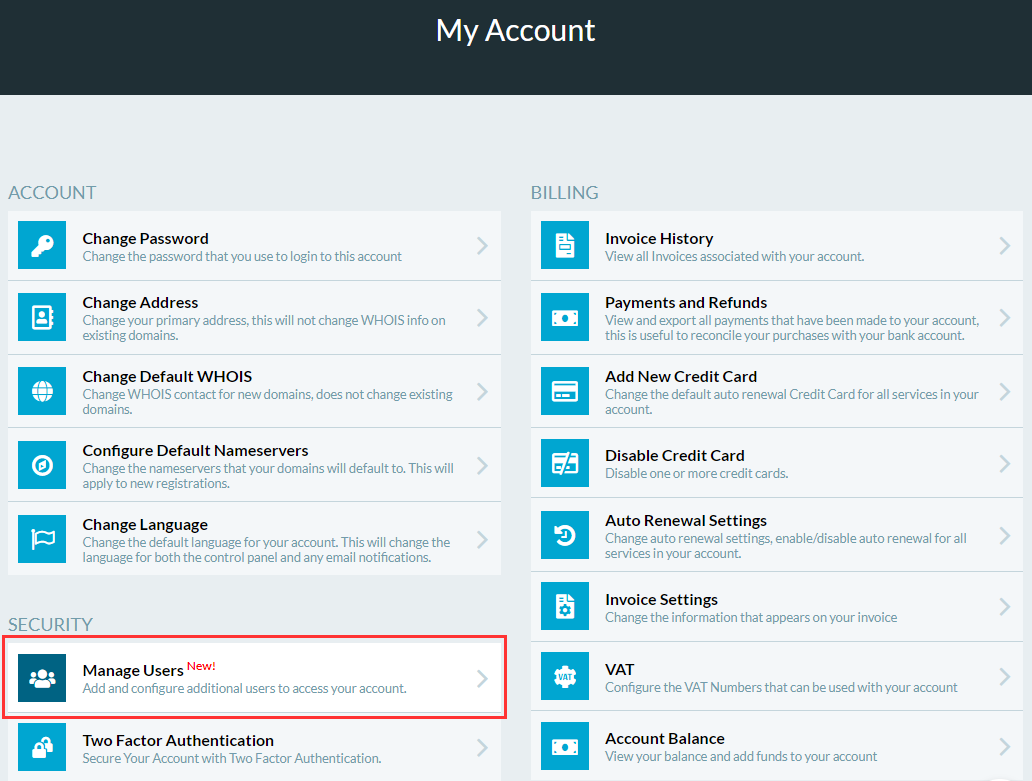
Task: Click the compass icon for Configure Default Nameservers
Action: (x=42, y=466)
